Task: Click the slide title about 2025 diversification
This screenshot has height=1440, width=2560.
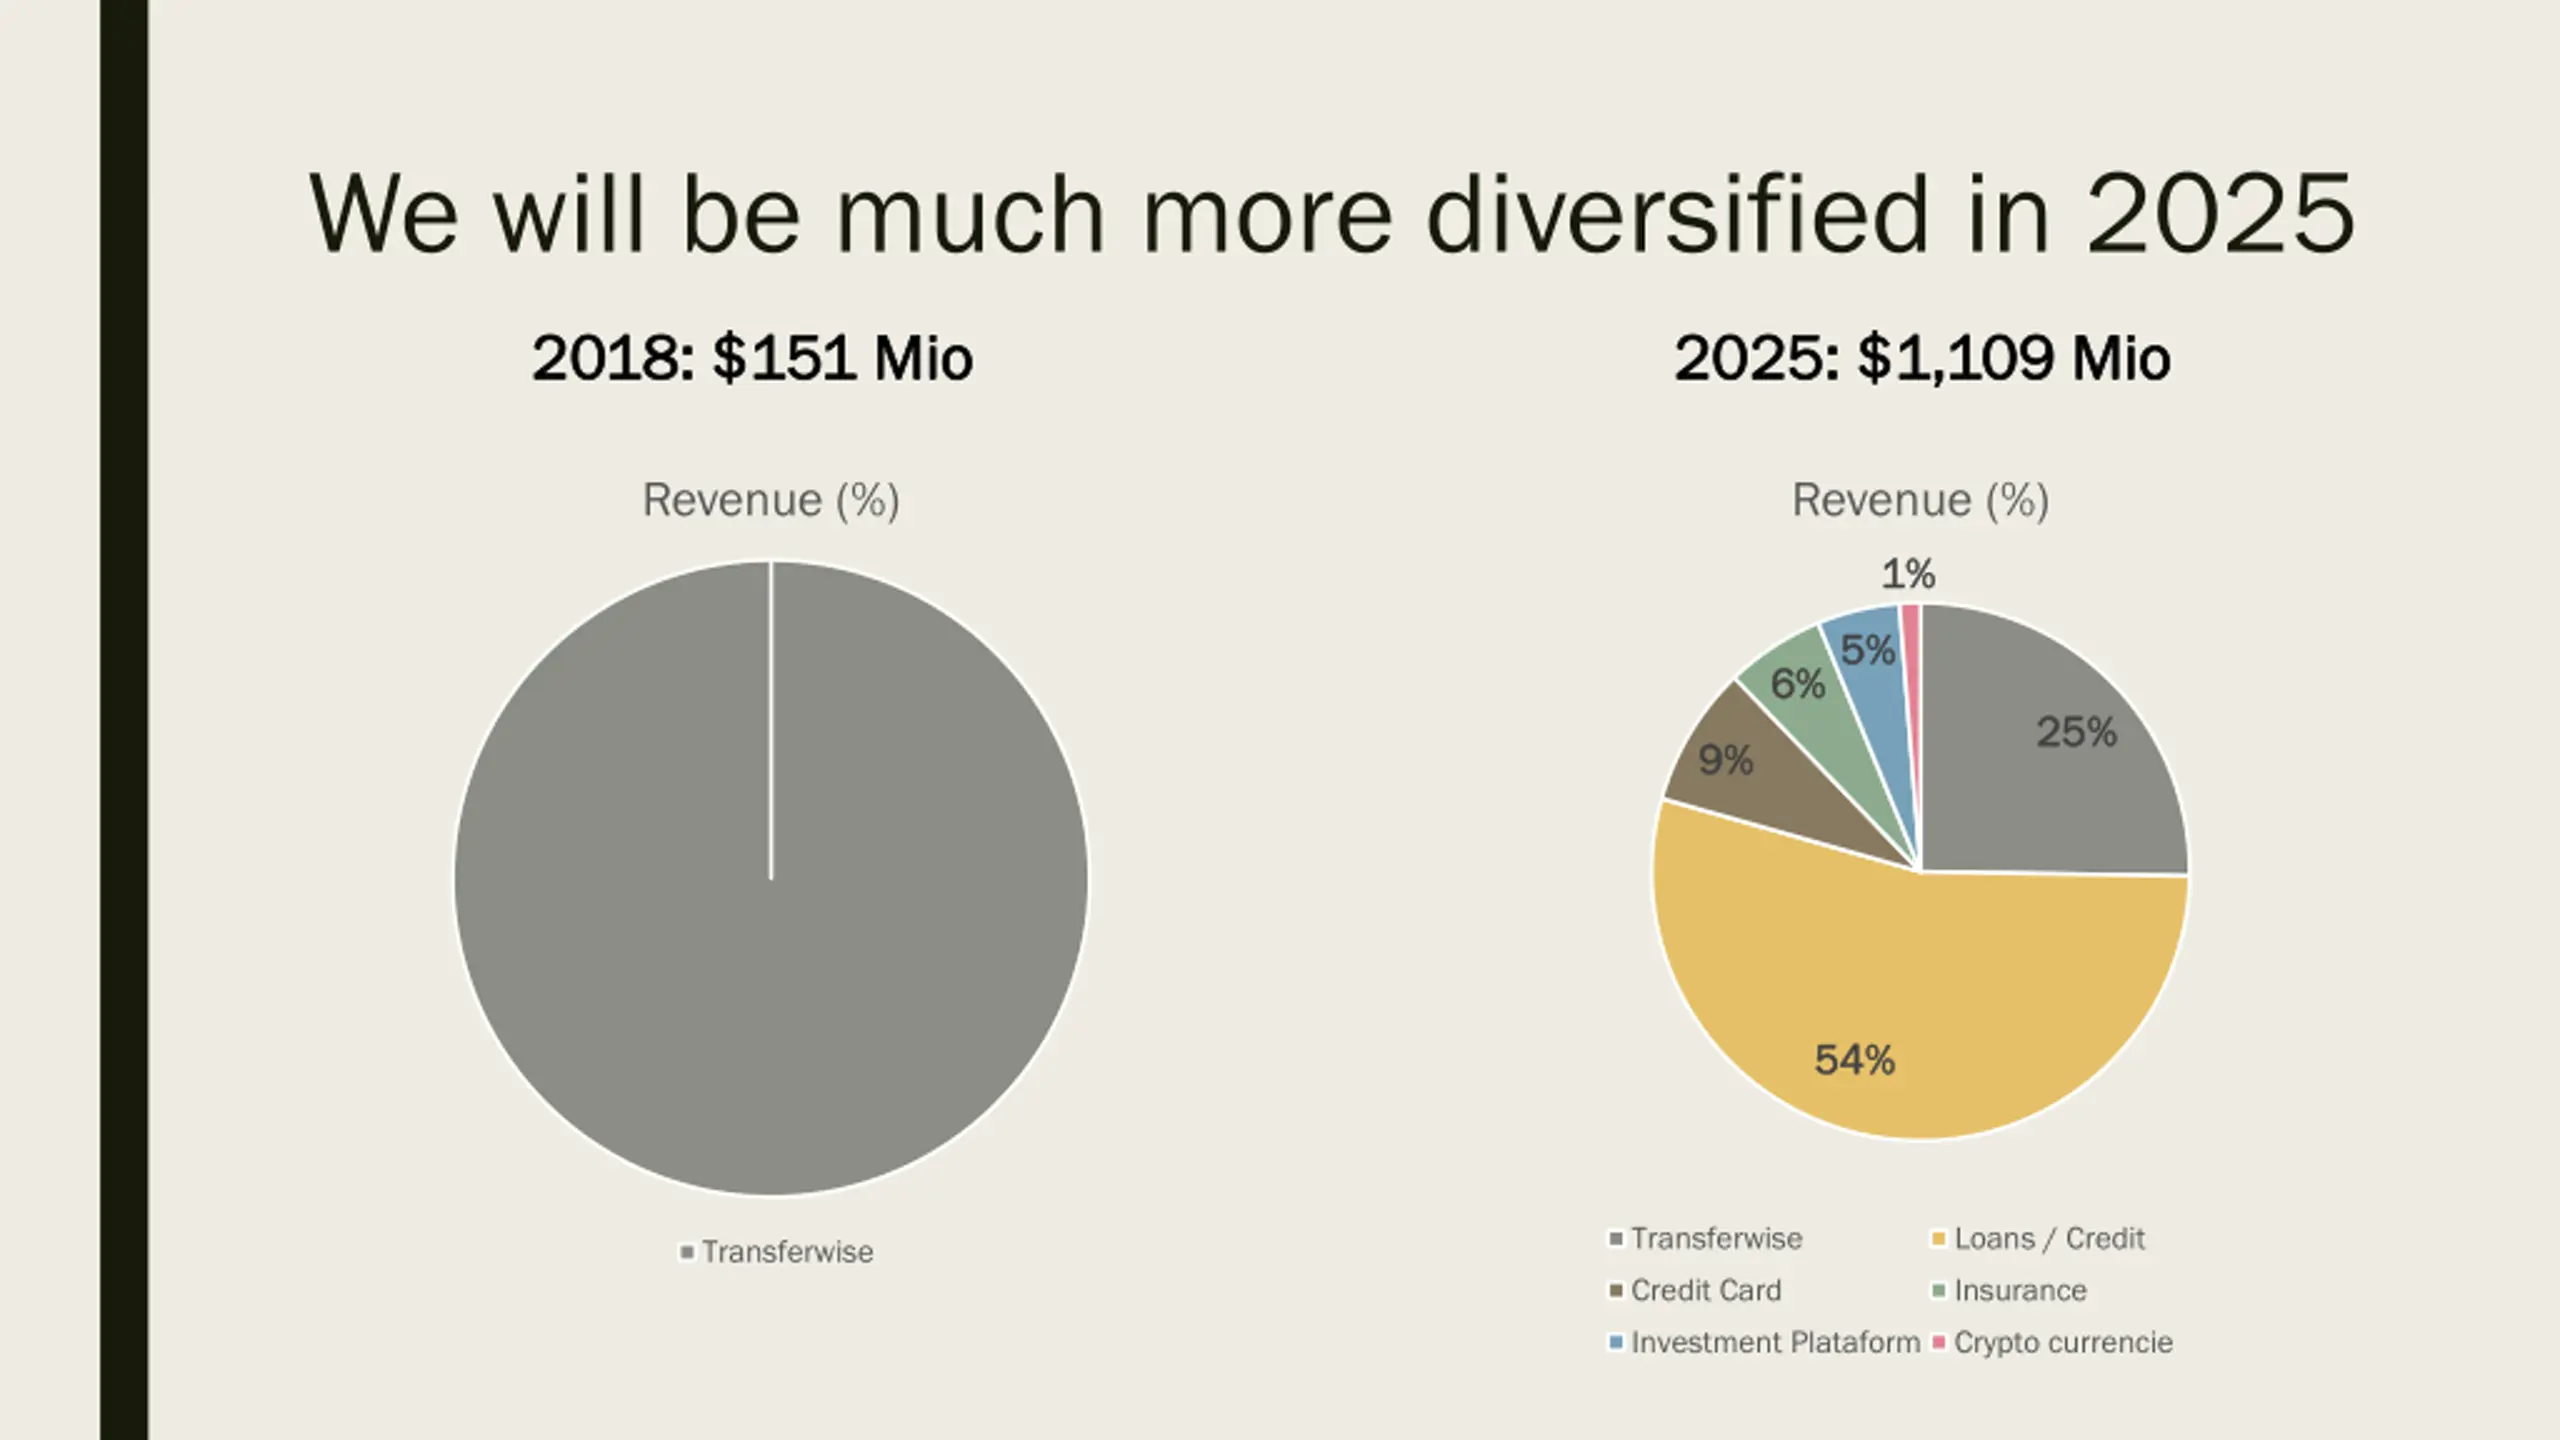Action: (1332, 214)
